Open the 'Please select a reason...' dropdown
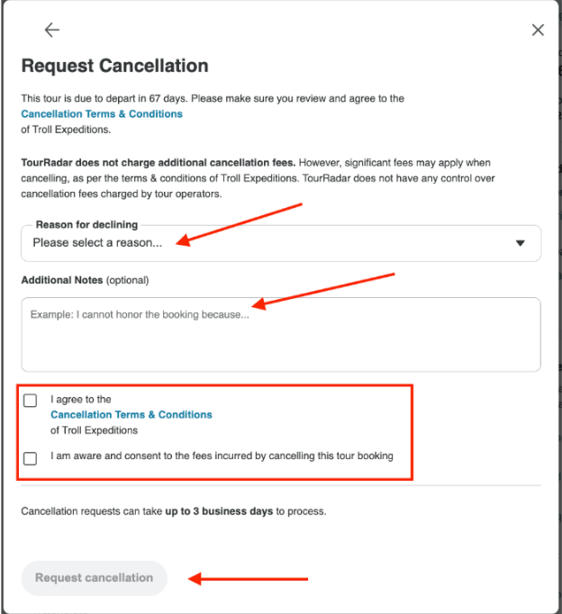 [281, 243]
